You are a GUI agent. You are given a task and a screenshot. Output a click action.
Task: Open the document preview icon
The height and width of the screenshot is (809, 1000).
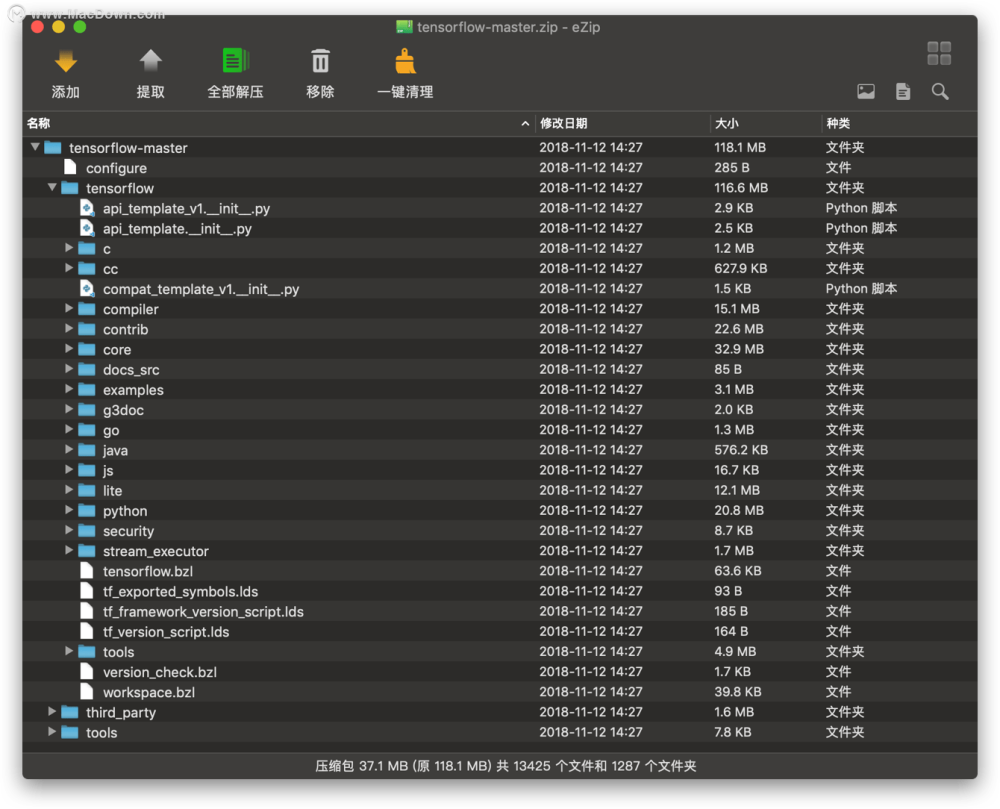(x=902, y=92)
